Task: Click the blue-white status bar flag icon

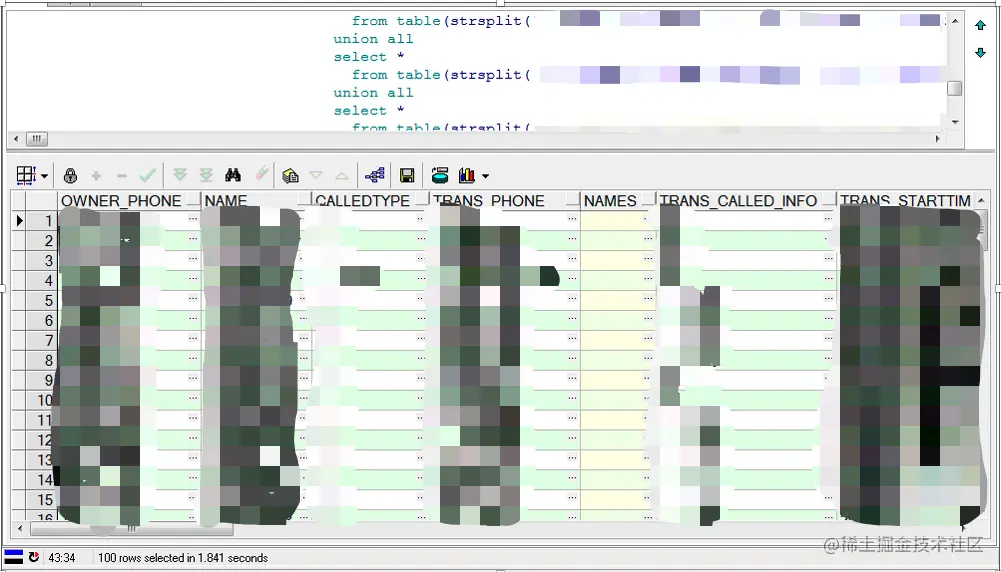Action: tap(14, 557)
